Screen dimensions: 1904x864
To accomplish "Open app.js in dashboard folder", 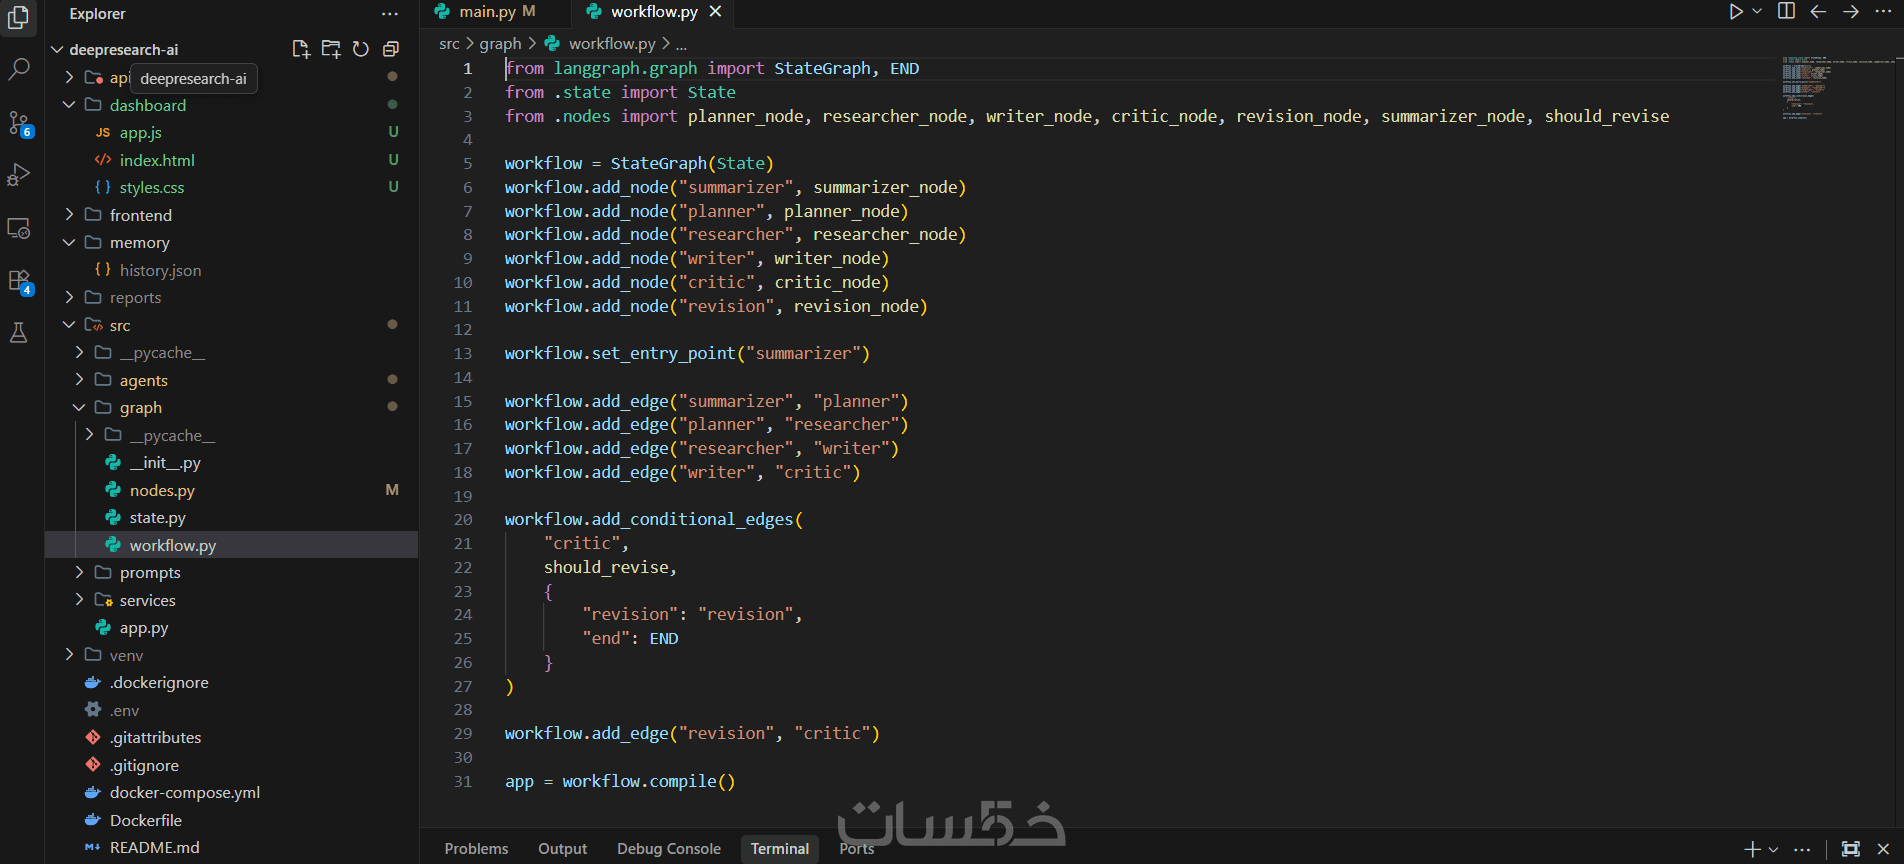I will [x=231, y=133].
